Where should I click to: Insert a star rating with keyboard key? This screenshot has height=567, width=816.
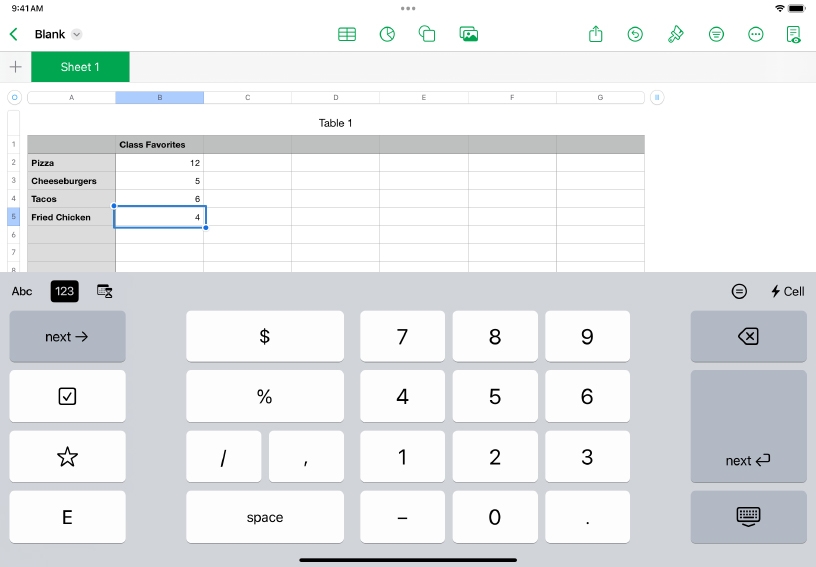coord(67,457)
